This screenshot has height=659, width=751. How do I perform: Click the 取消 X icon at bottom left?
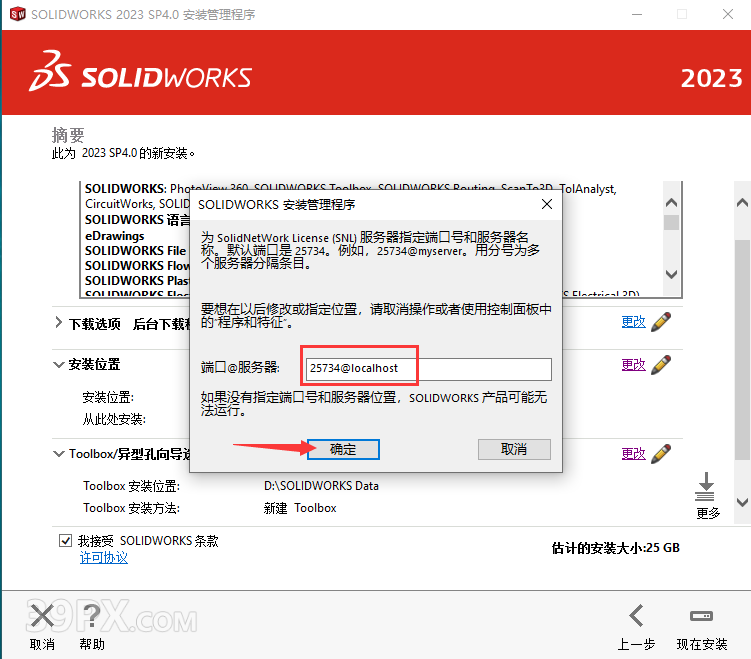click(41, 616)
